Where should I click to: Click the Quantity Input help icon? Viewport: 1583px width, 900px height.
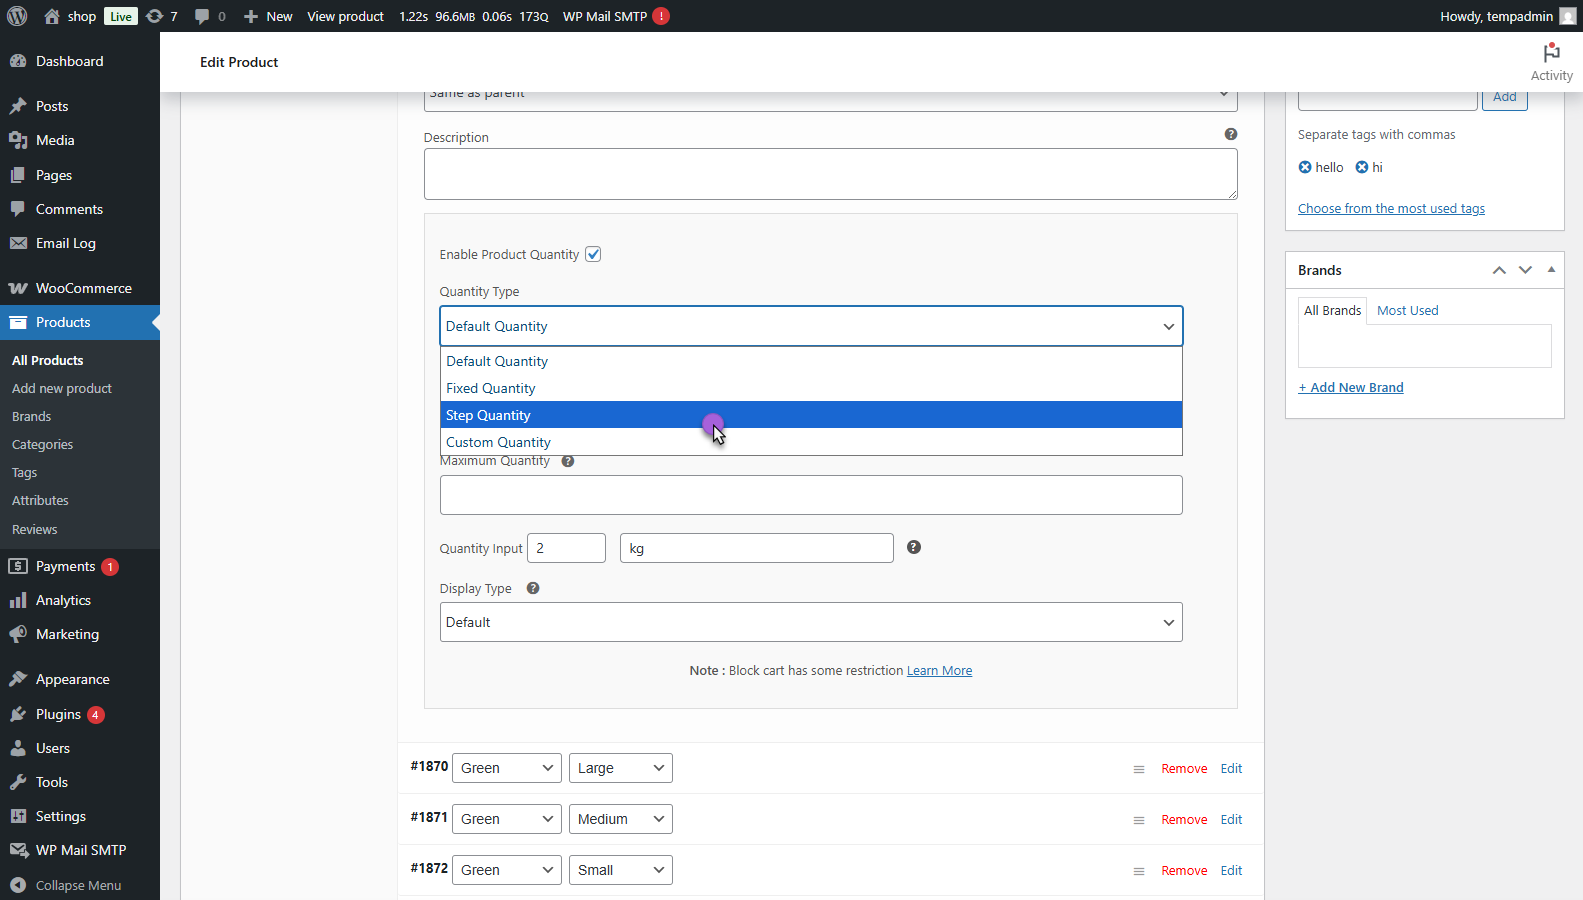913,547
